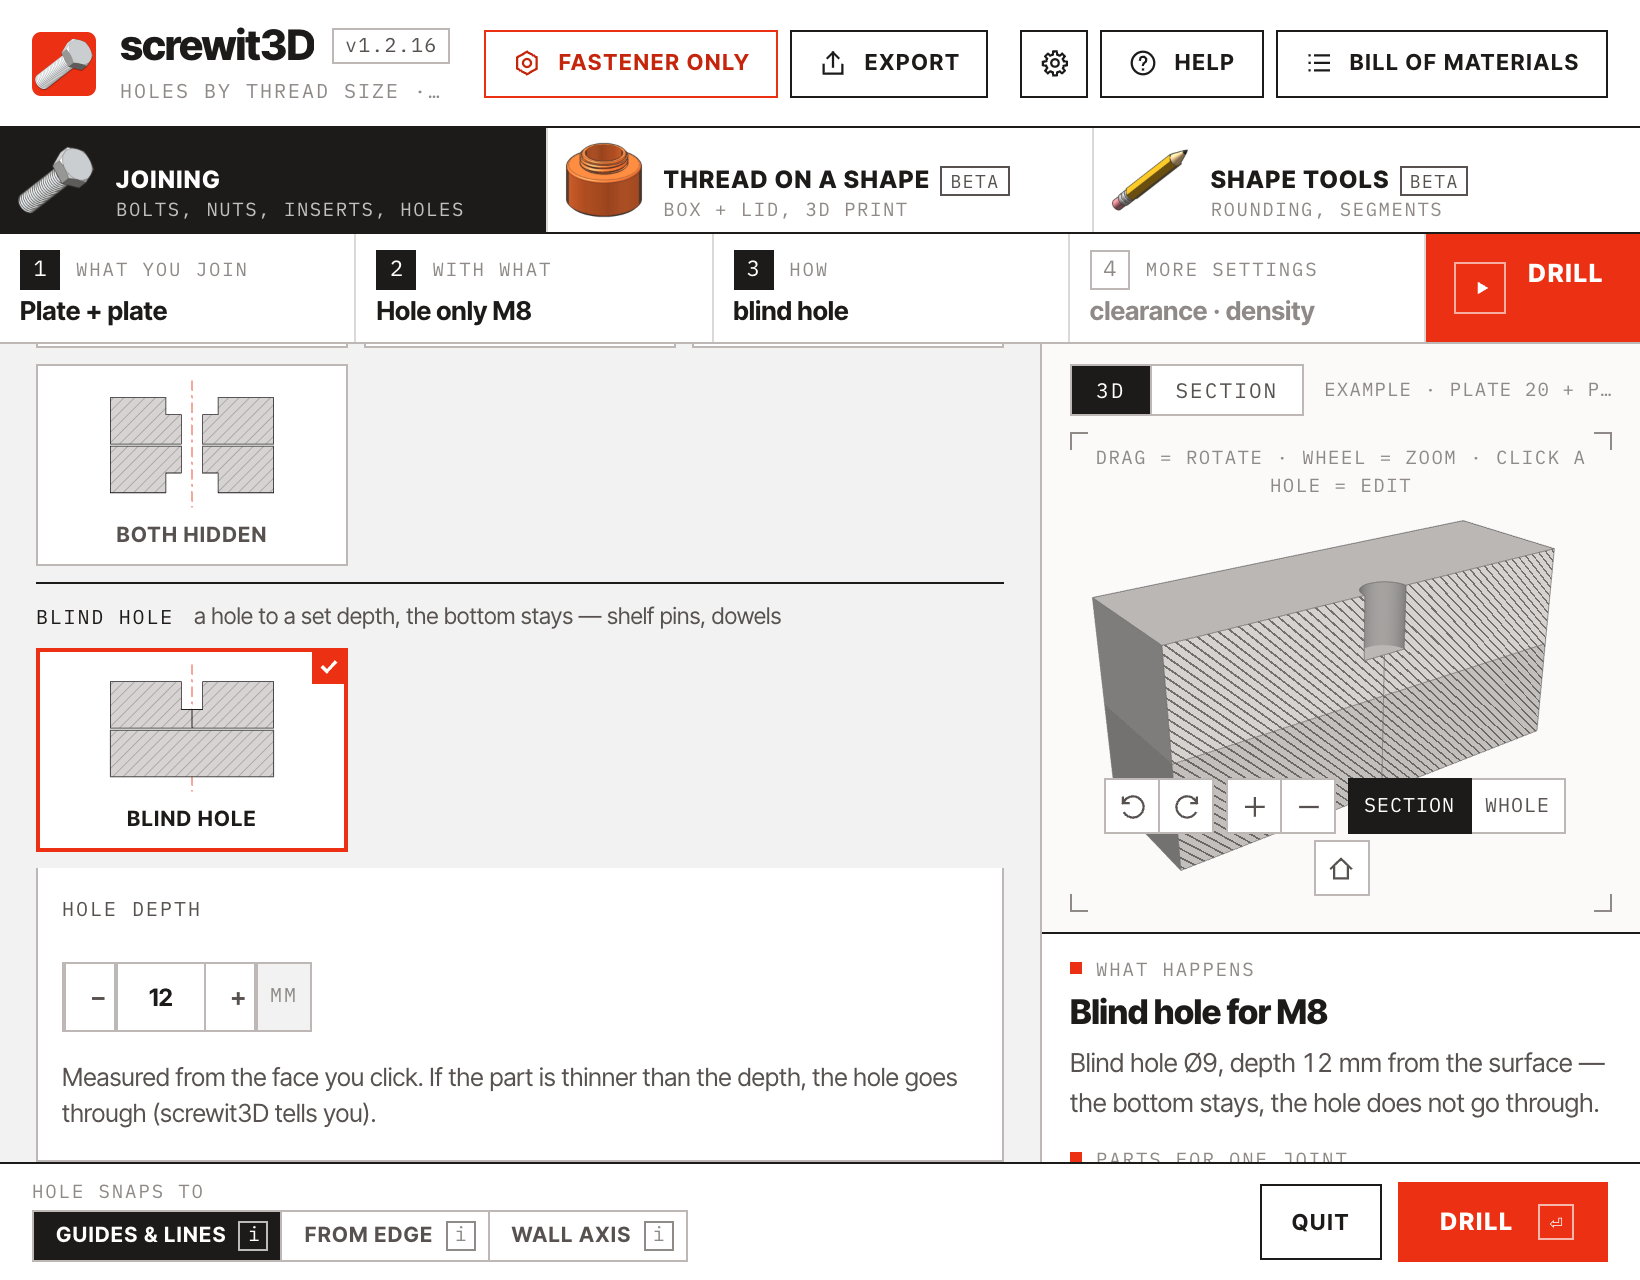
Task: Show info for Wall Axis snap
Action: (x=658, y=1235)
